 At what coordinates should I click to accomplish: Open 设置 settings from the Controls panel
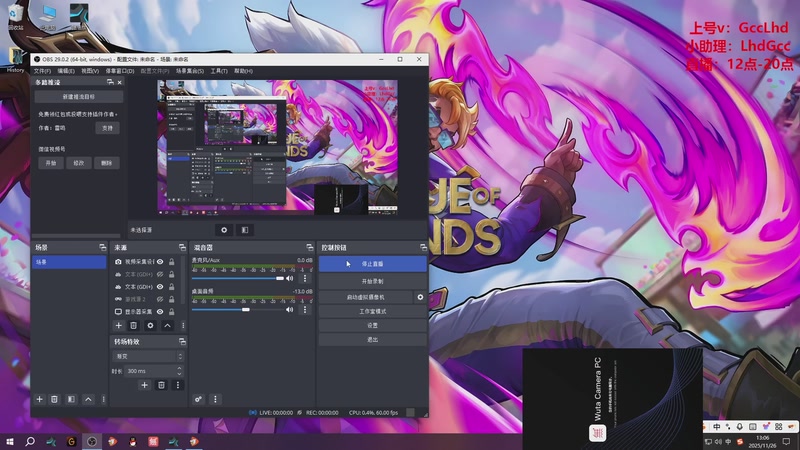pyautogui.click(x=372, y=325)
